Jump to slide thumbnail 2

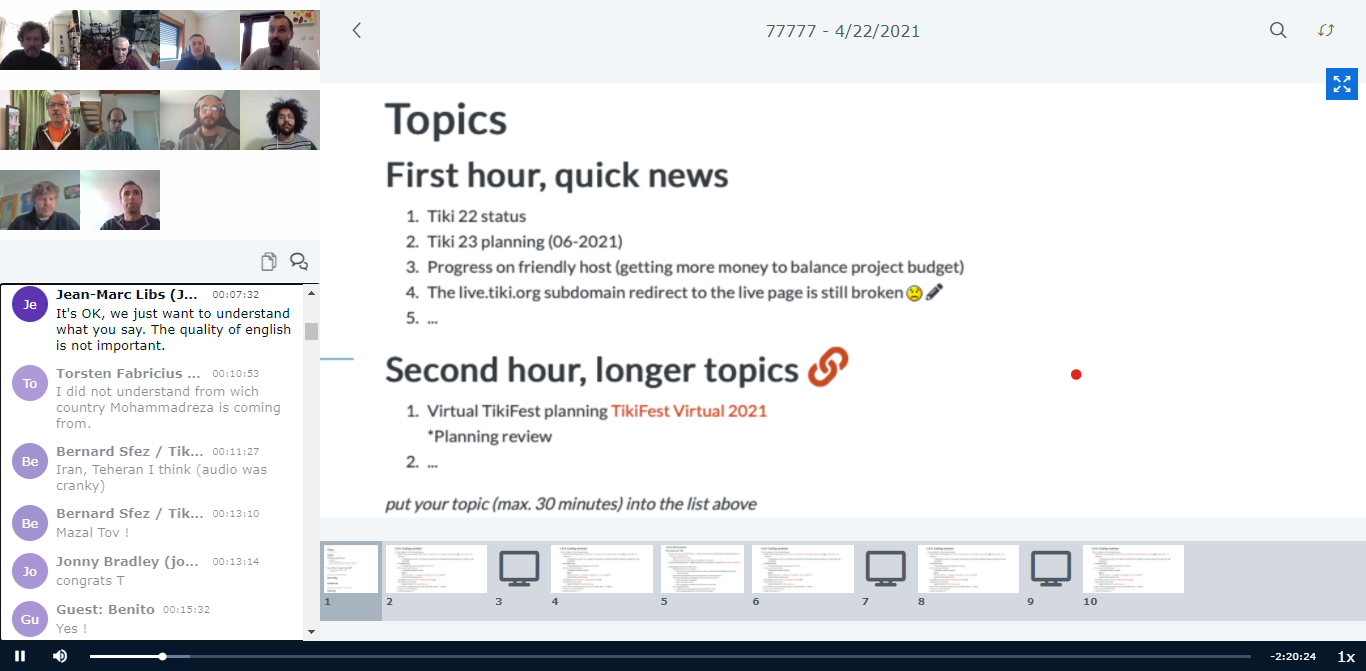click(436, 569)
